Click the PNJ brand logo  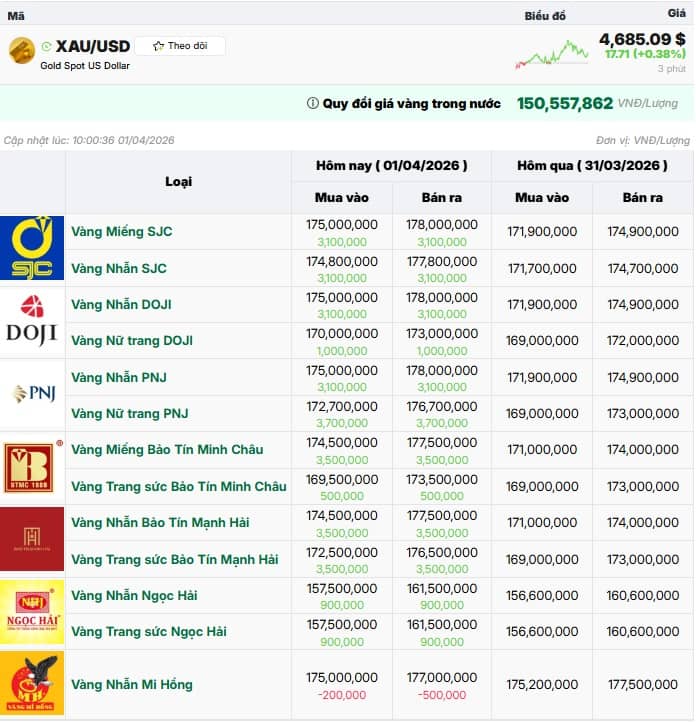click(34, 393)
